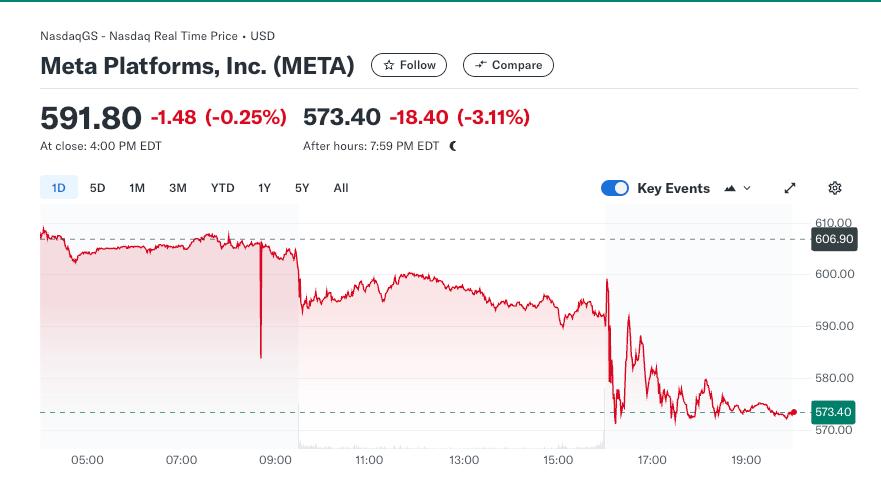This screenshot has height=482, width=881.
Task: Switch to 5D time range
Action: click(x=97, y=188)
